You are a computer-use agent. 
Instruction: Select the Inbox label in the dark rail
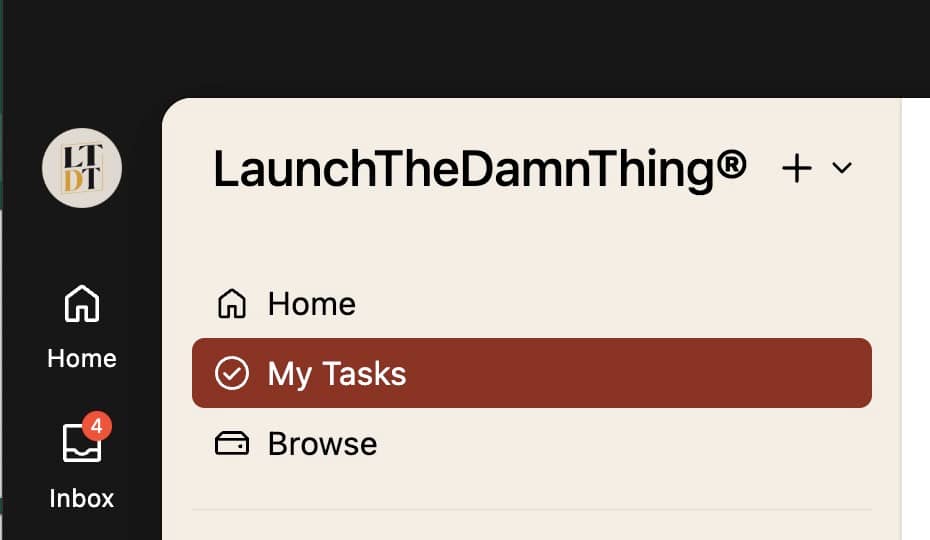coord(82,498)
